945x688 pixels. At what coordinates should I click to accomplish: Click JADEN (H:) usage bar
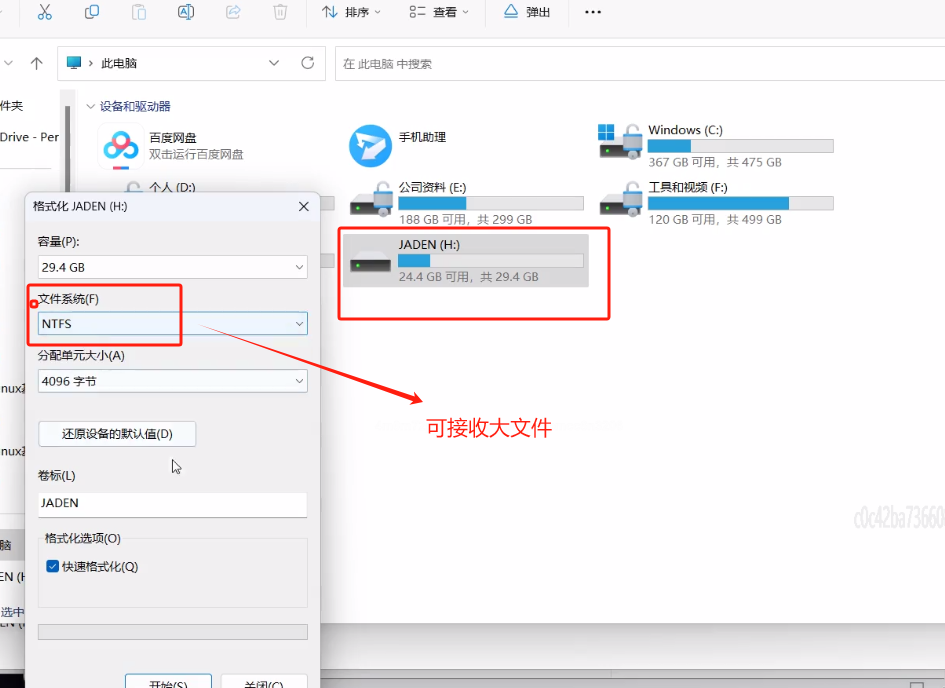(x=491, y=261)
